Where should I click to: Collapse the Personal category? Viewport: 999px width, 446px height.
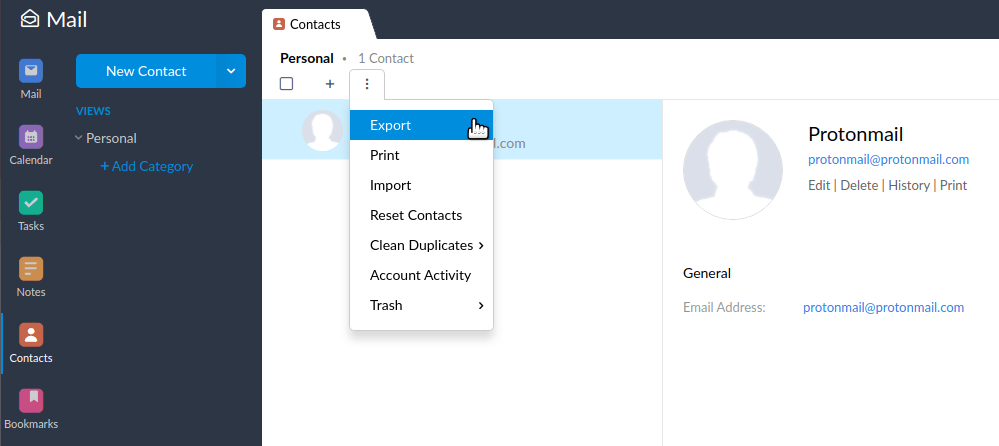[x=79, y=139]
